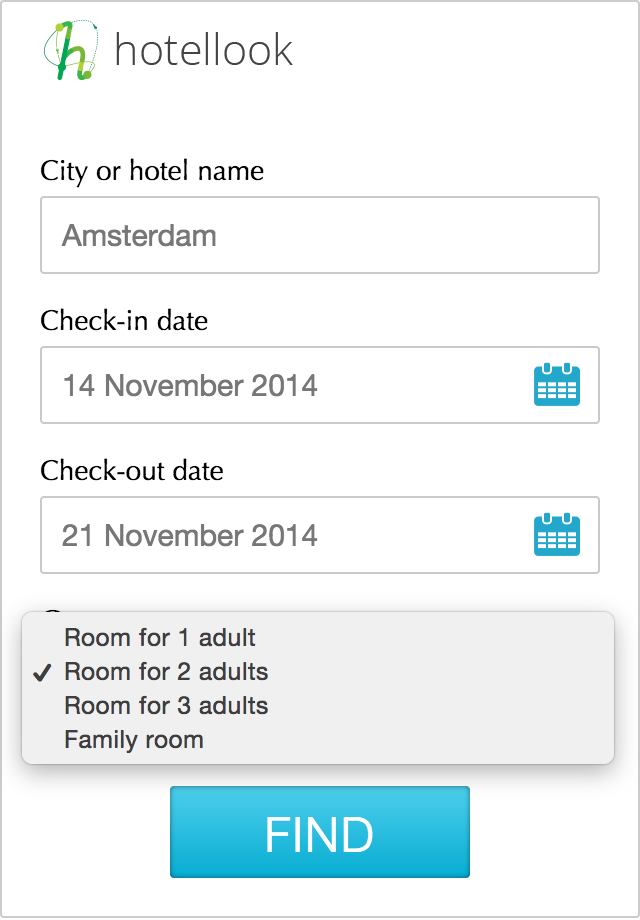Click "14 November 2014" date text
640x920 pixels.
point(190,386)
